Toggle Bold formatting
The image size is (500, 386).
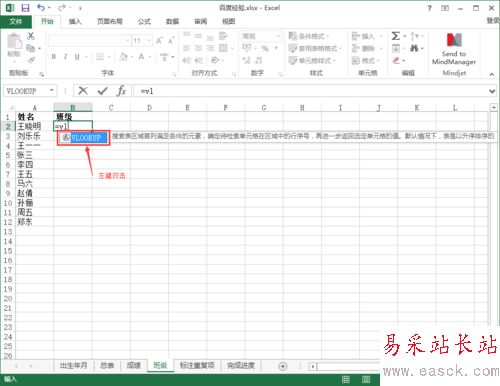pyautogui.click(x=54, y=57)
